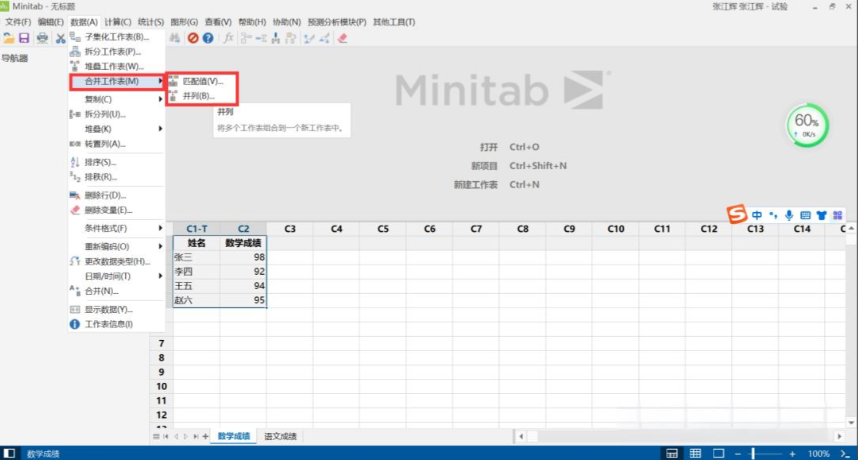Switch to worksheet-only grid view
The image size is (858, 460).
[695, 453]
